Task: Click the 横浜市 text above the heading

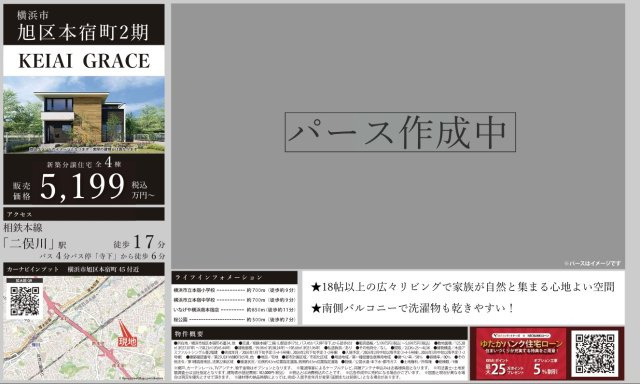Action: [x=33, y=16]
